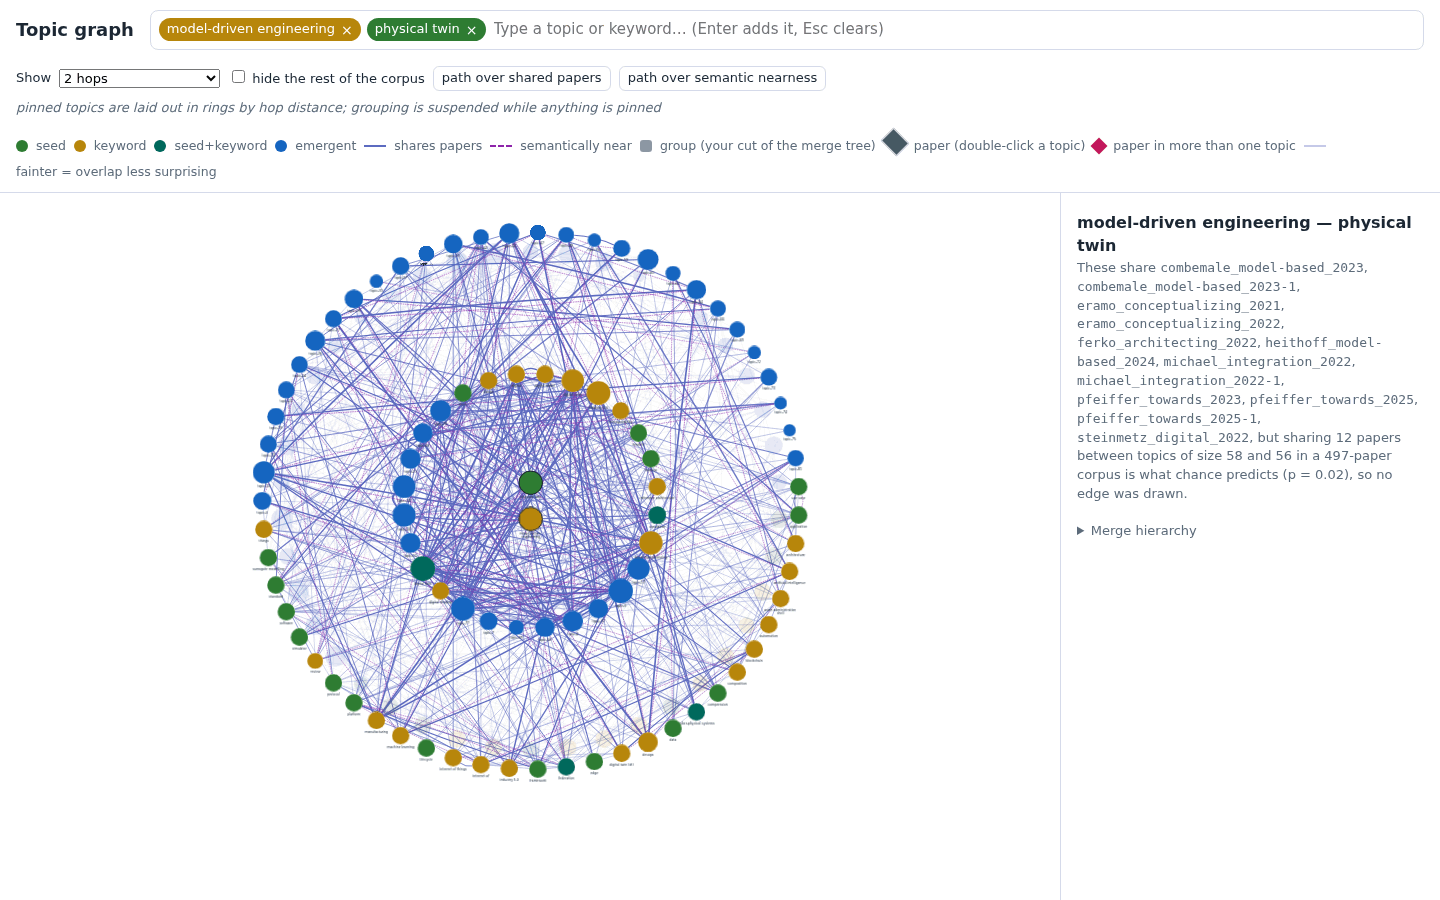Click the dashed semantically near legend line
This screenshot has width=1440, height=900.
point(501,146)
